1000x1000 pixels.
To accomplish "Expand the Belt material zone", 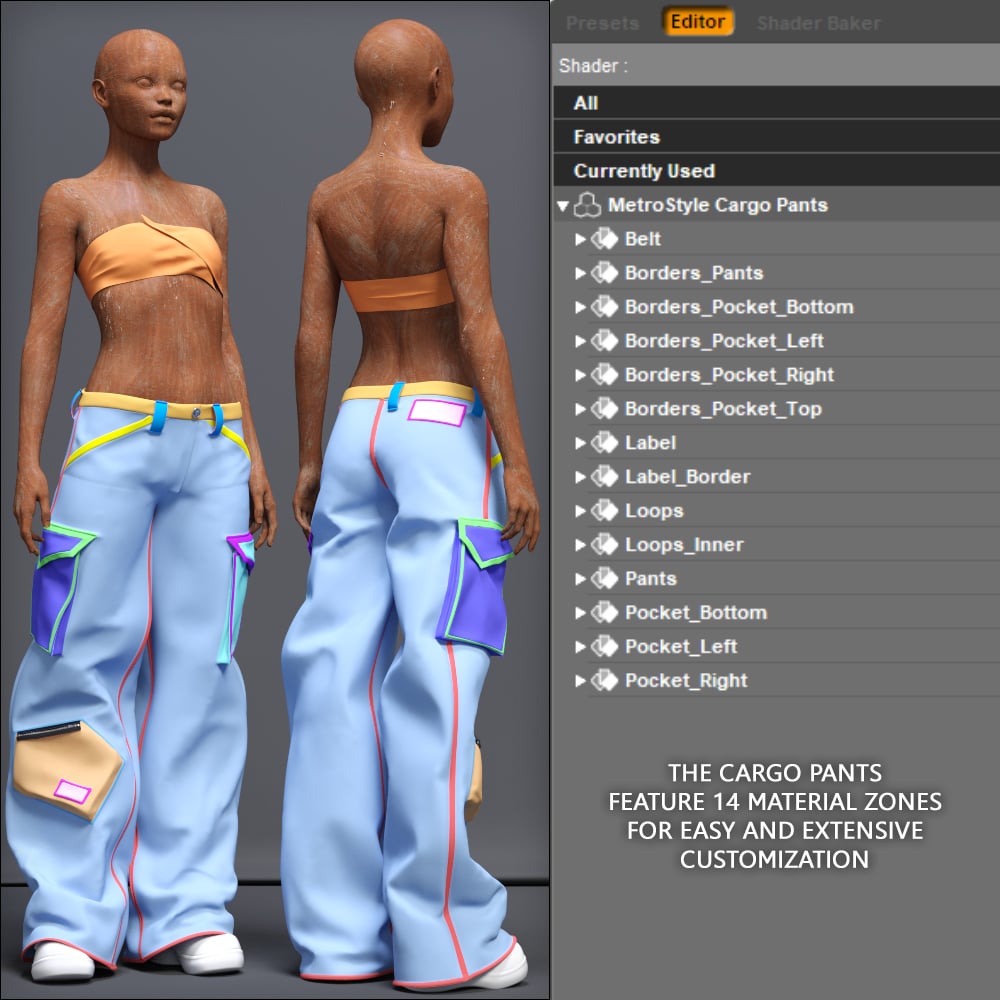I will [580, 239].
